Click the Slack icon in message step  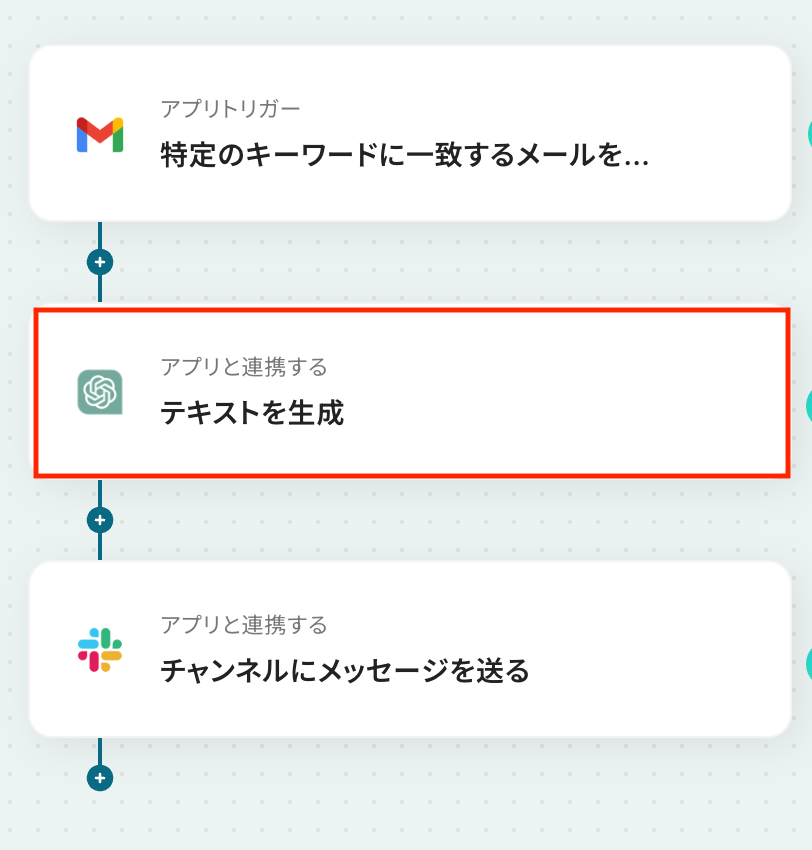pyautogui.click(x=100, y=649)
